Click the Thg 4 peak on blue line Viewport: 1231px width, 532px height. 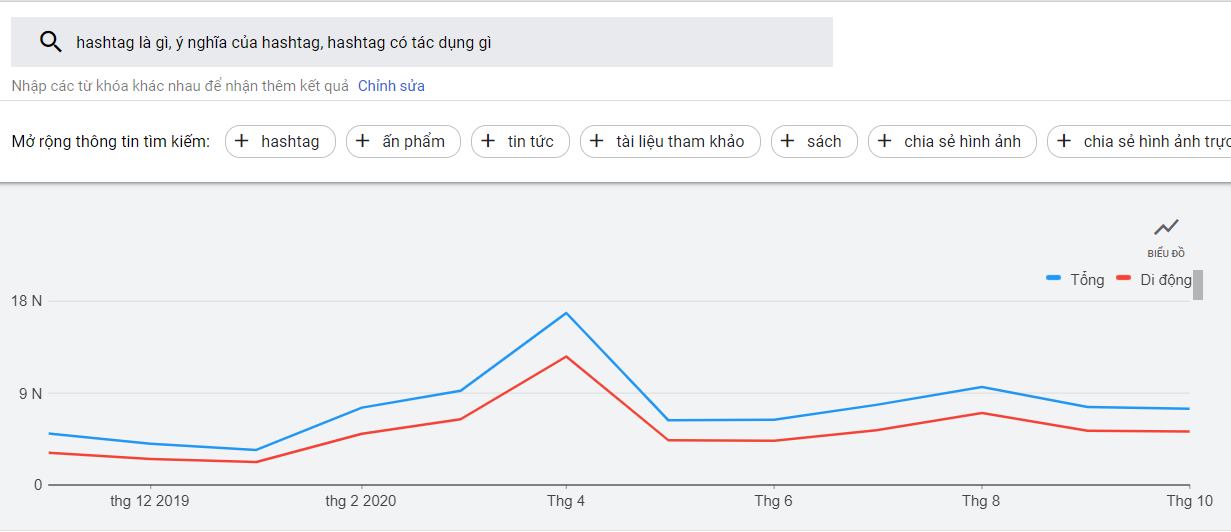[x=566, y=313]
